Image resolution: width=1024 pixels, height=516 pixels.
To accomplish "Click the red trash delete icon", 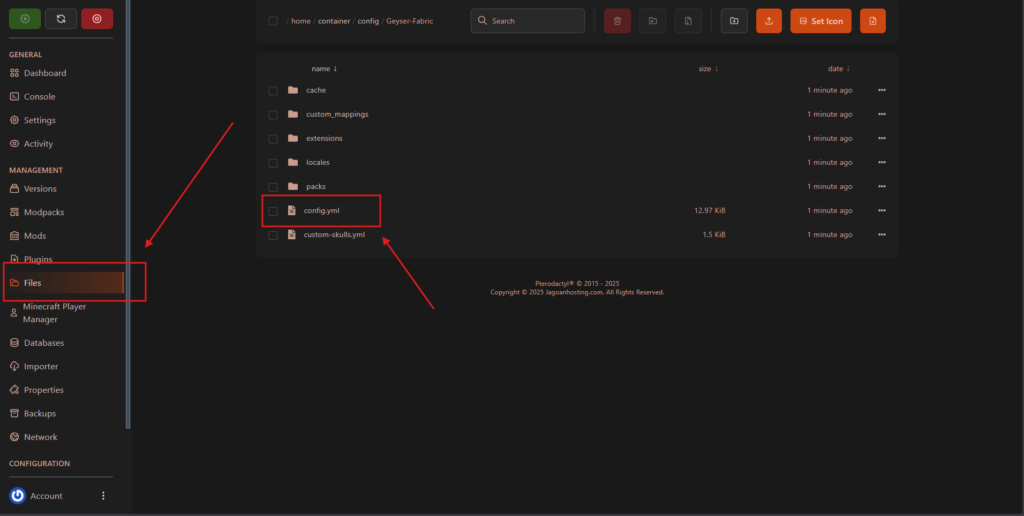I will pyautogui.click(x=617, y=21).
